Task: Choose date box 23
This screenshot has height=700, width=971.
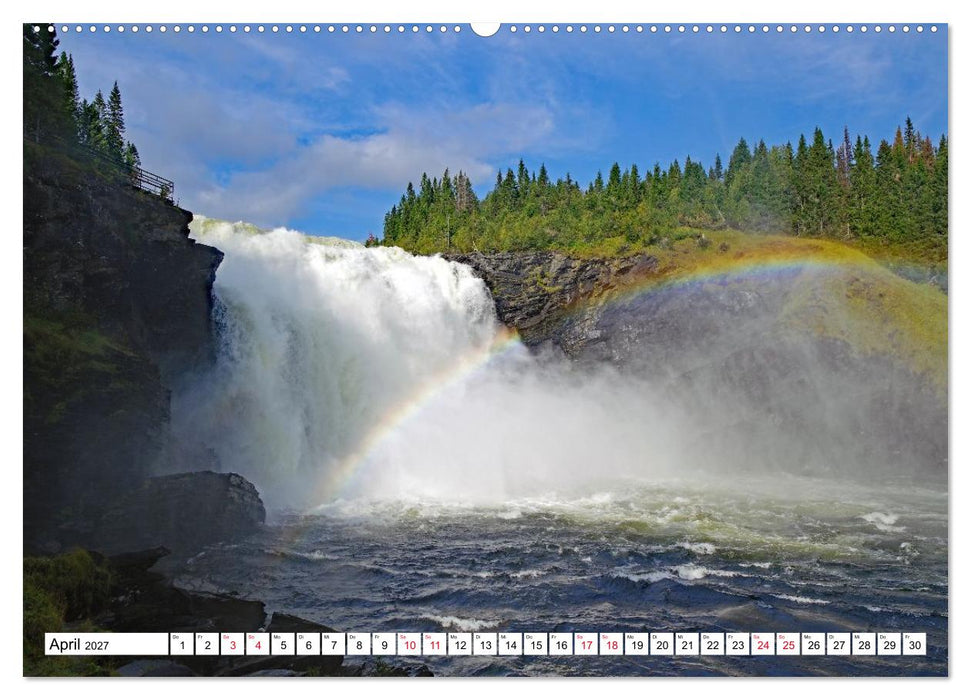Action: [x=738, y=644]
